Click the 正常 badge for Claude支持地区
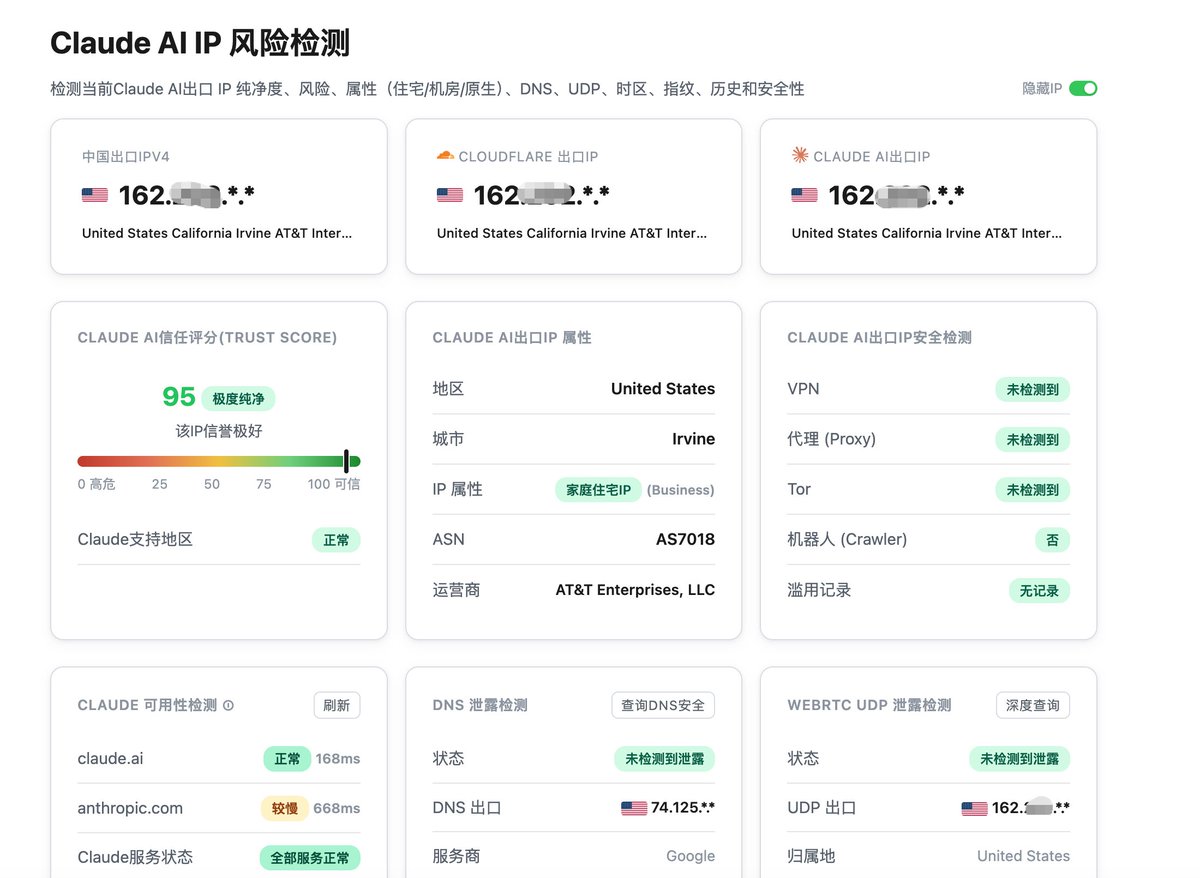The width and height of the screenshot is (1200, 878). click(336, 540)
